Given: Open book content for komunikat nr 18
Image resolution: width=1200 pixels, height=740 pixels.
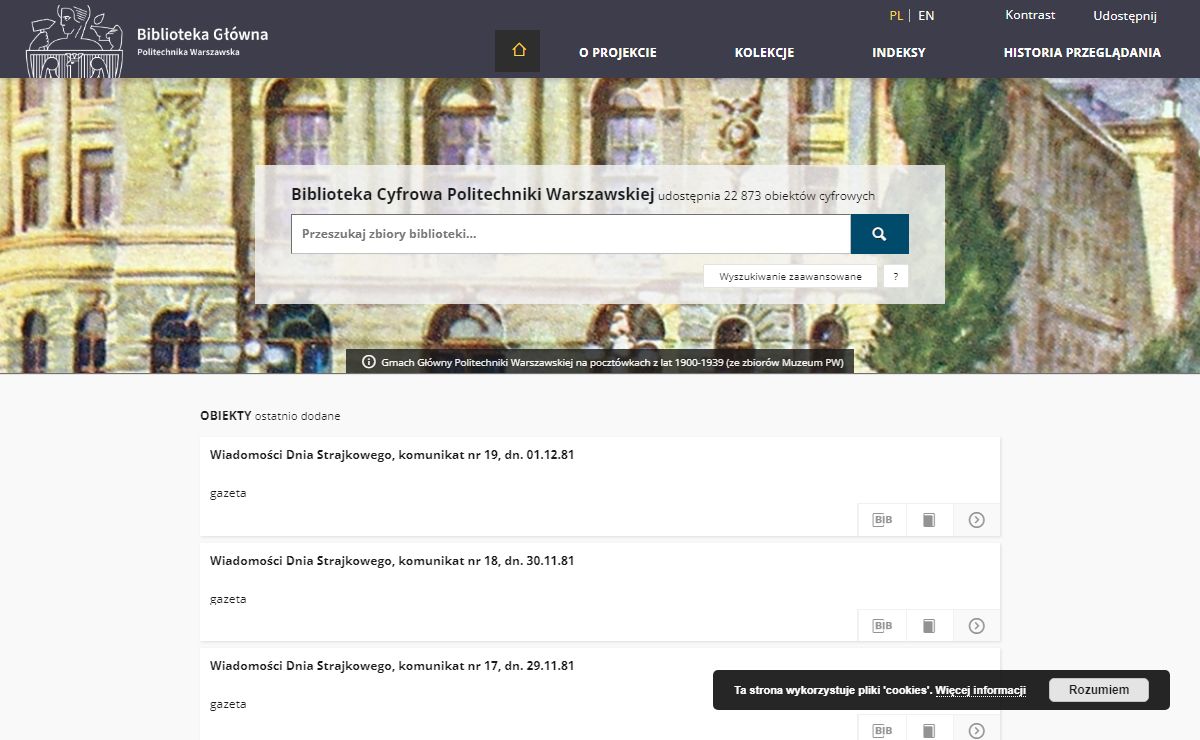Looking at the screenshot, I should coord(929,626).
